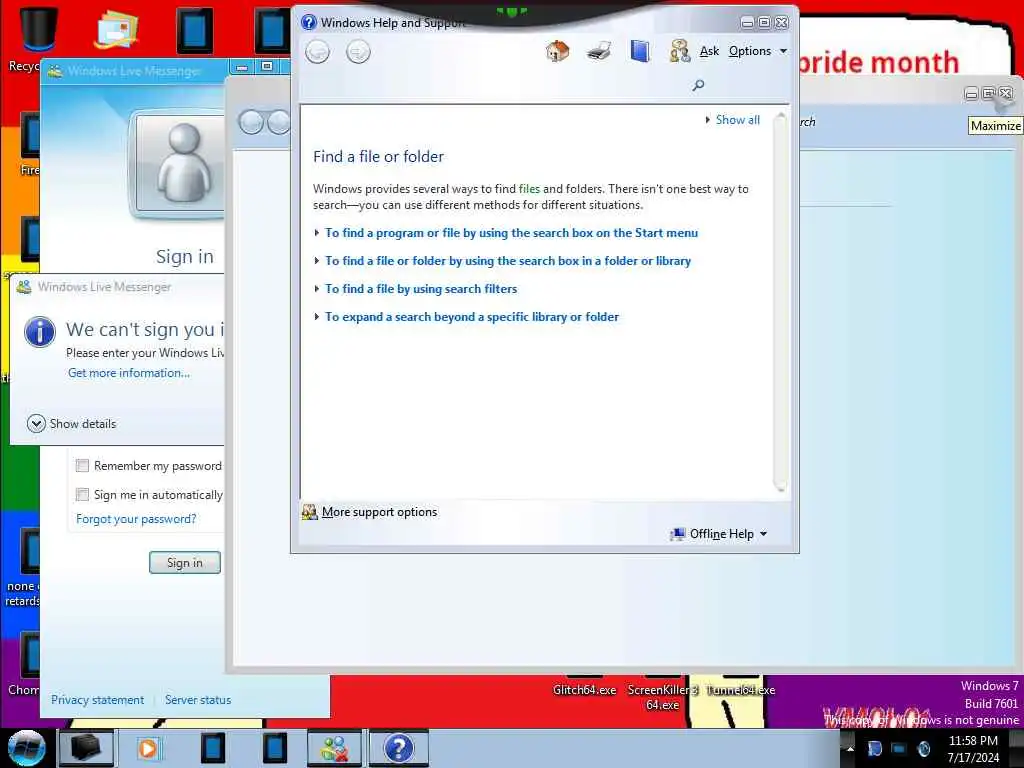The image size is (1024, 768).
Task: Expand 'search box in a folder or library' topic
Action: click(508, 261)
